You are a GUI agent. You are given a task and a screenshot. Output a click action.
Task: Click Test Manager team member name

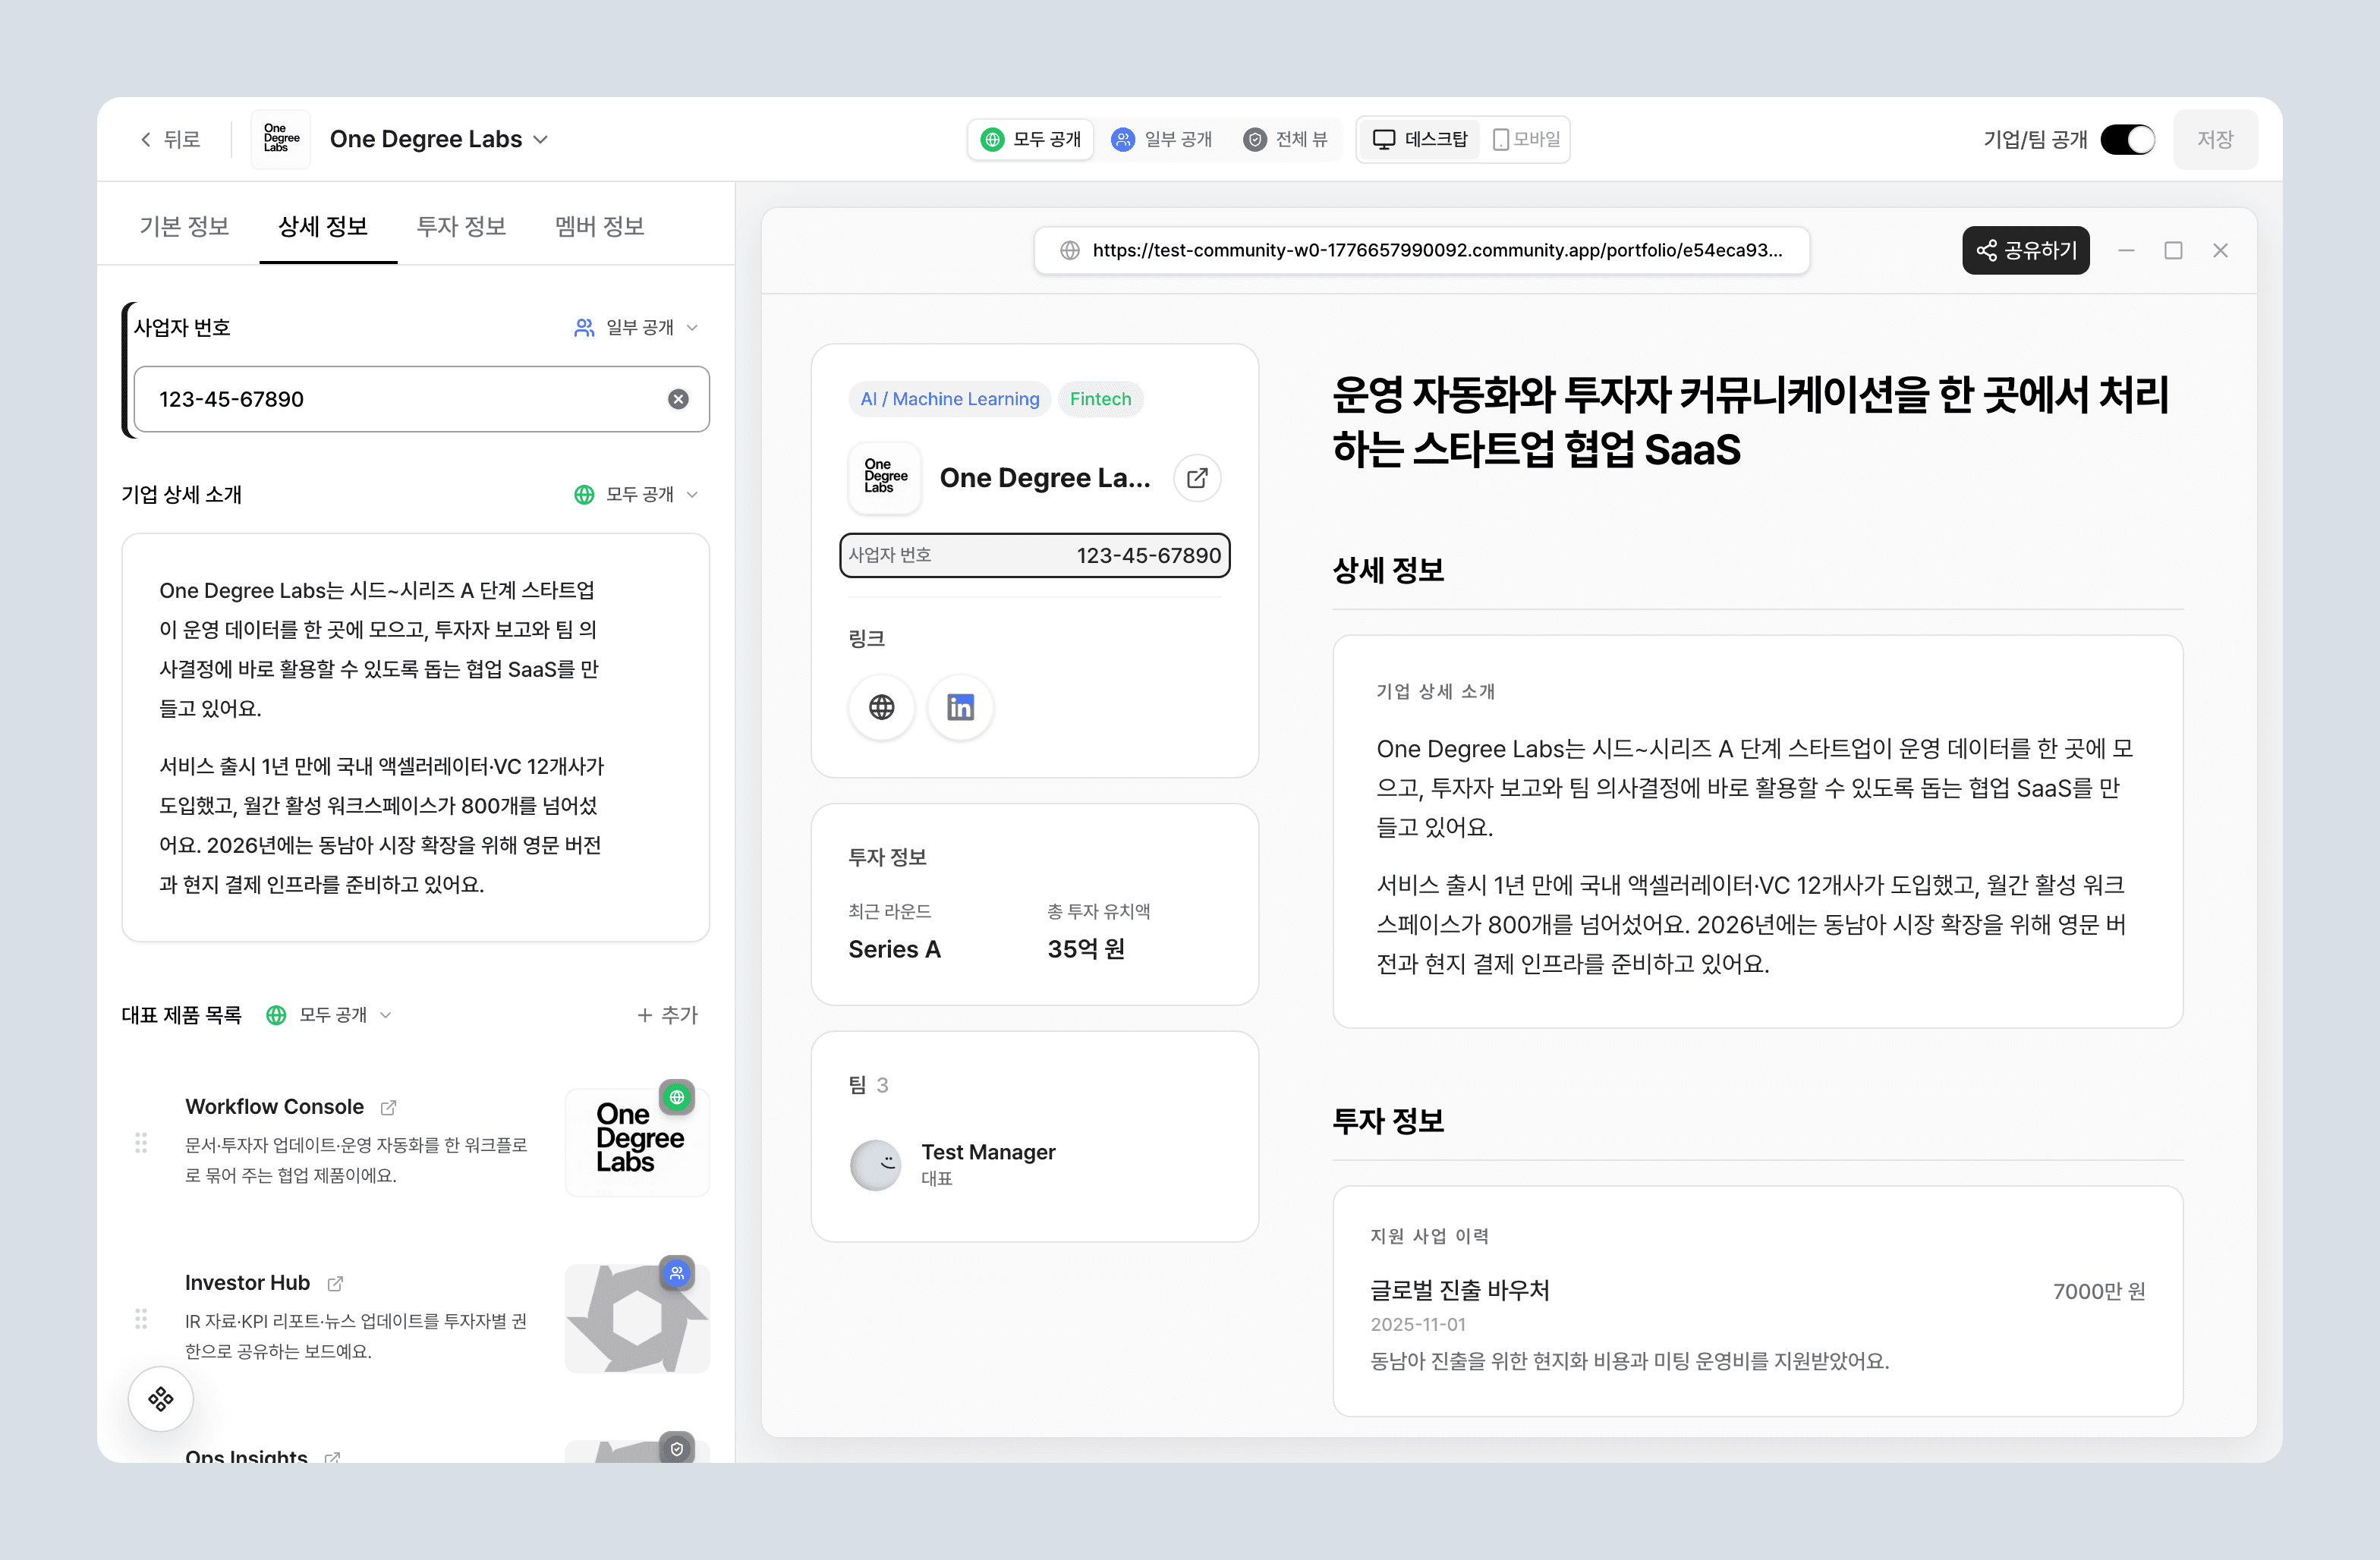(988, 1152)
